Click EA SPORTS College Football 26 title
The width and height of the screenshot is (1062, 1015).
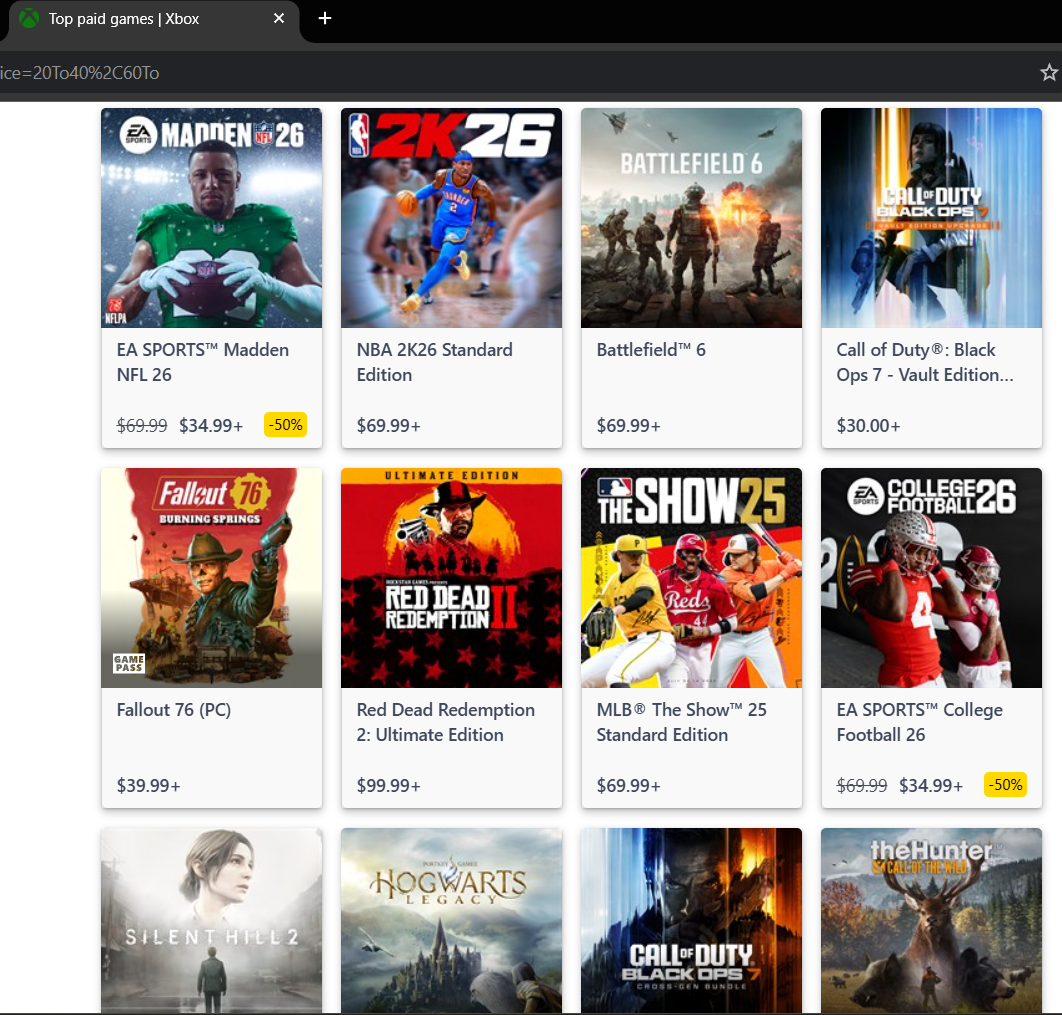tap(920, 722)
